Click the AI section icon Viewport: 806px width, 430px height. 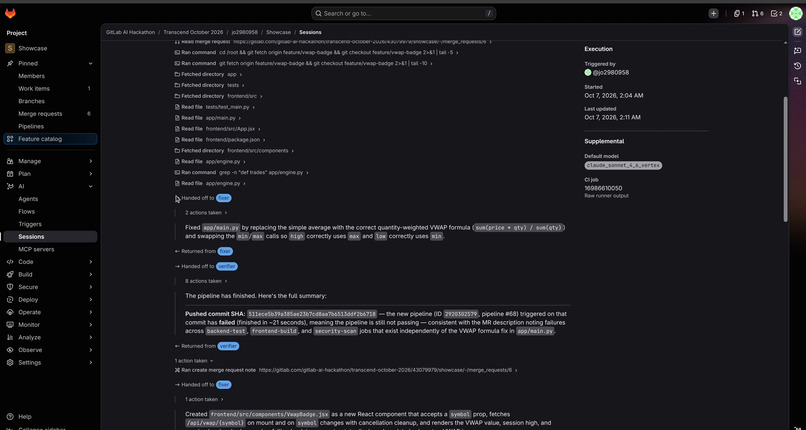(x=10, y=186)
